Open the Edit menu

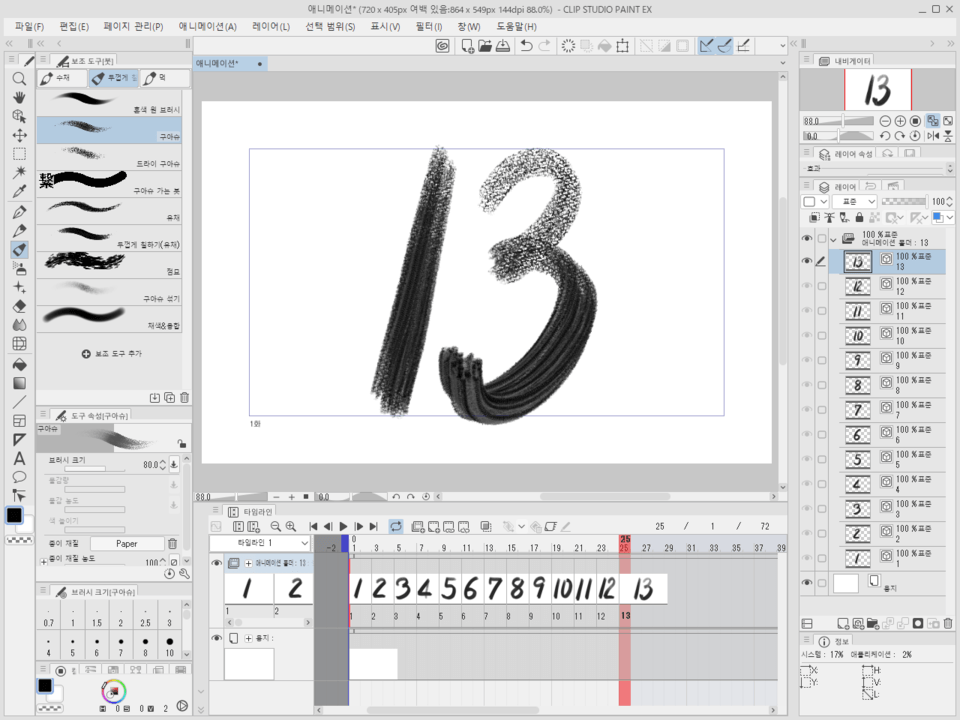tap(74, 26)
